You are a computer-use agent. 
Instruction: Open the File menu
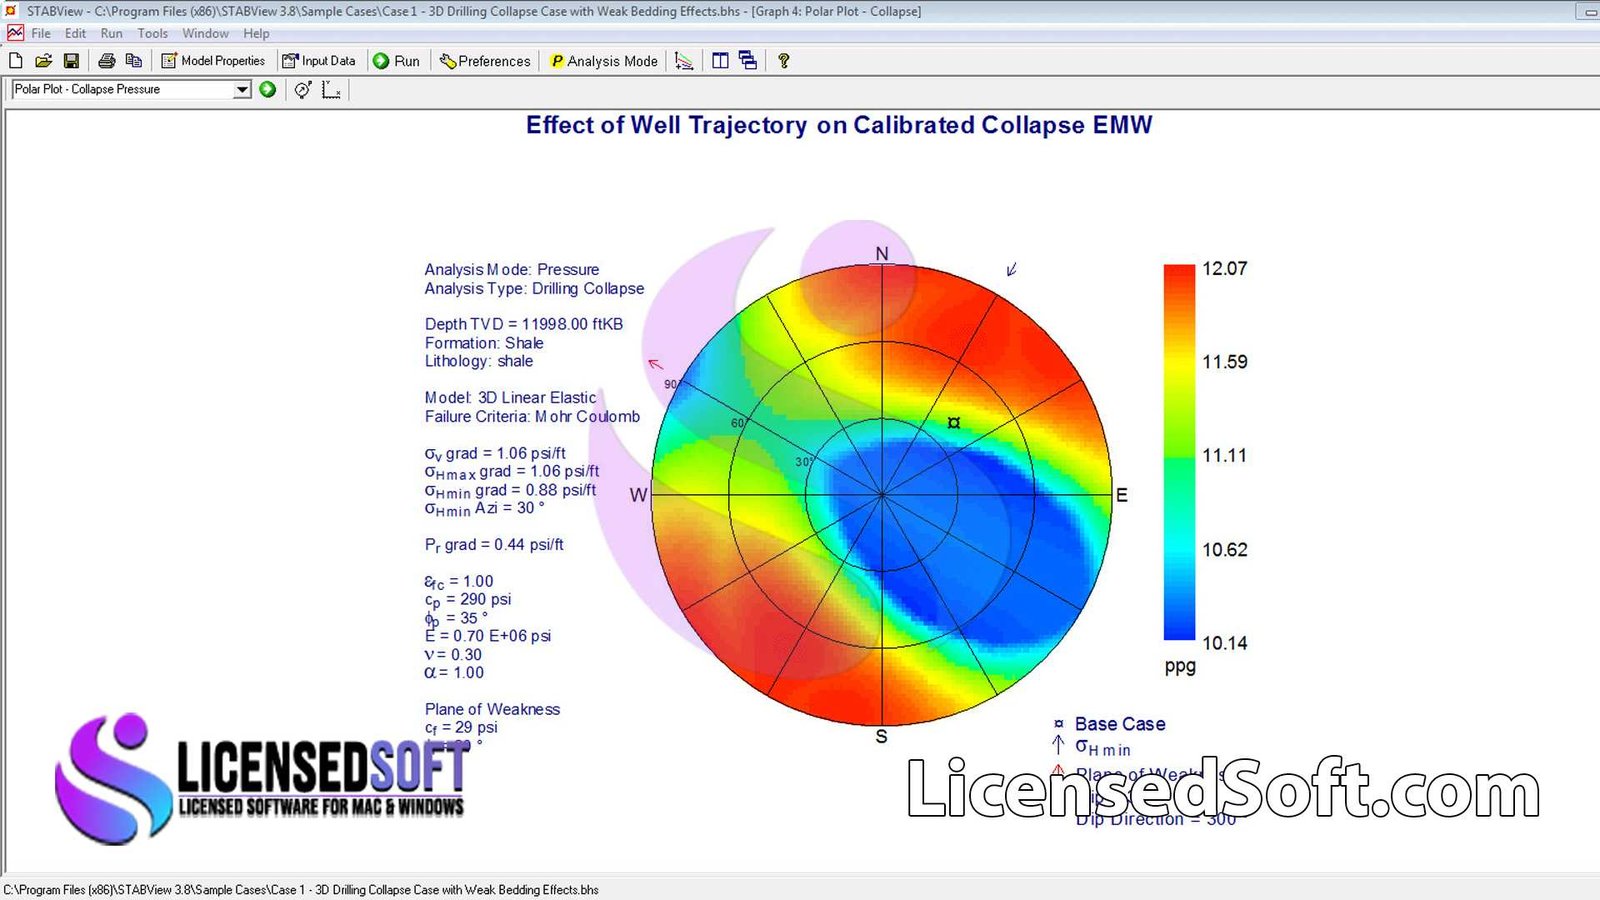[41, 33]
